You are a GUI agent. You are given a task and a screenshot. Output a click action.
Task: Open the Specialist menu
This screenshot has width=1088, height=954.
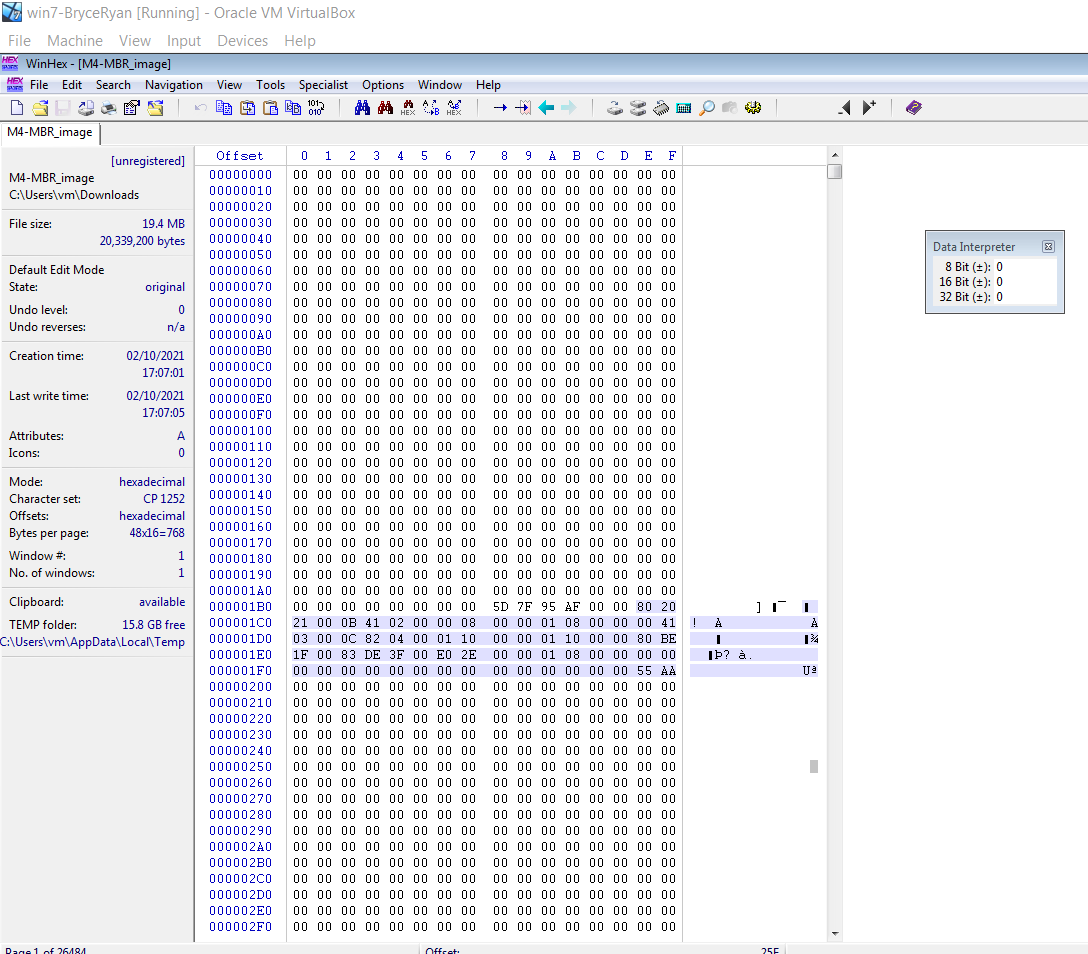[x=323, y=85]
